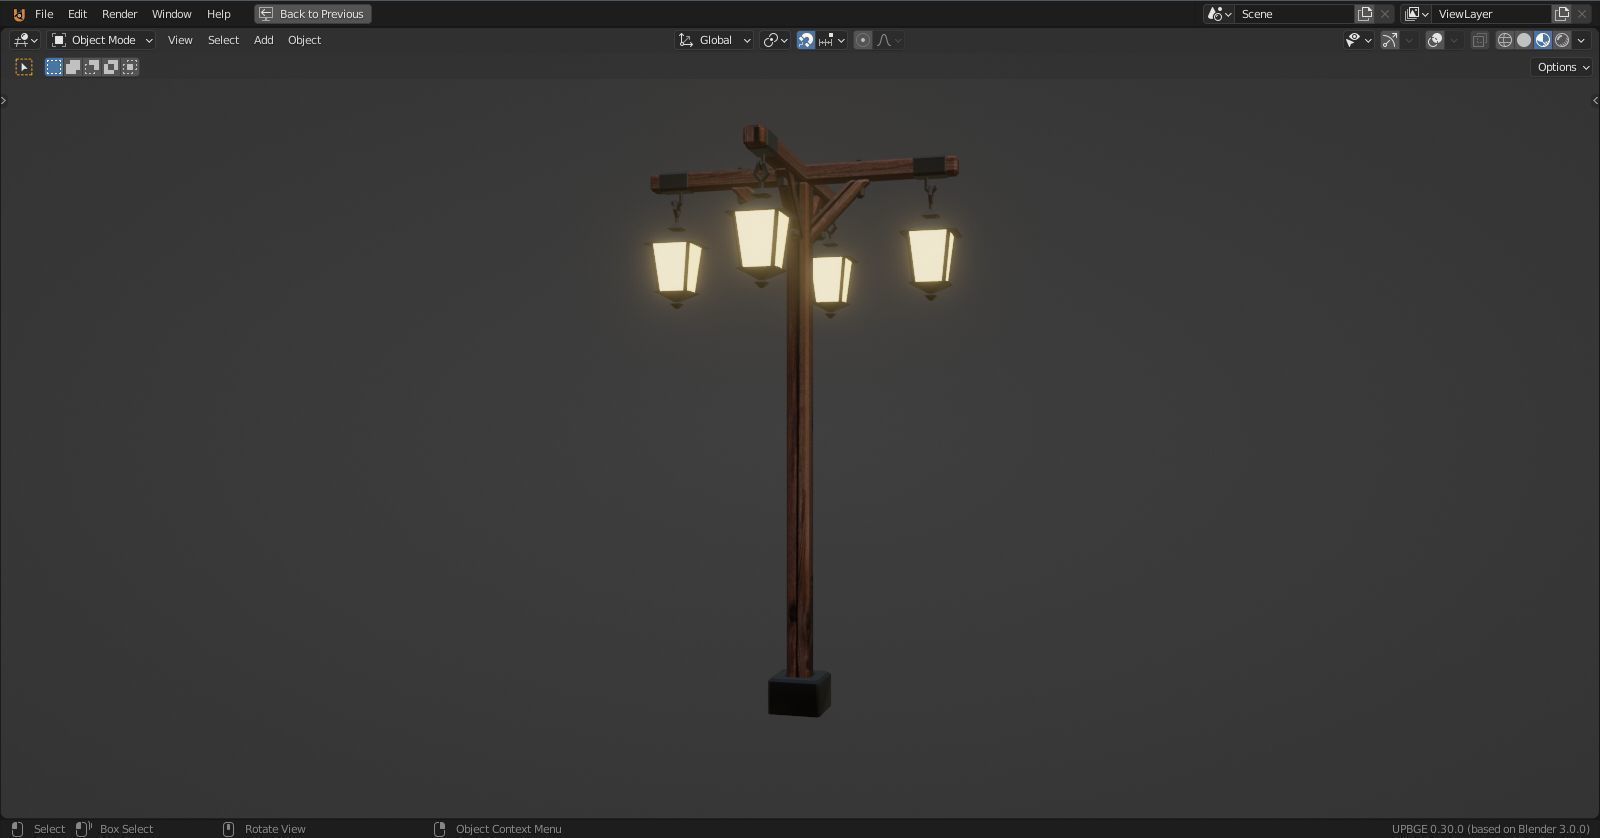Open the viewport Select menu
This screenshot has width=1600, height=838.
point(223,40)
